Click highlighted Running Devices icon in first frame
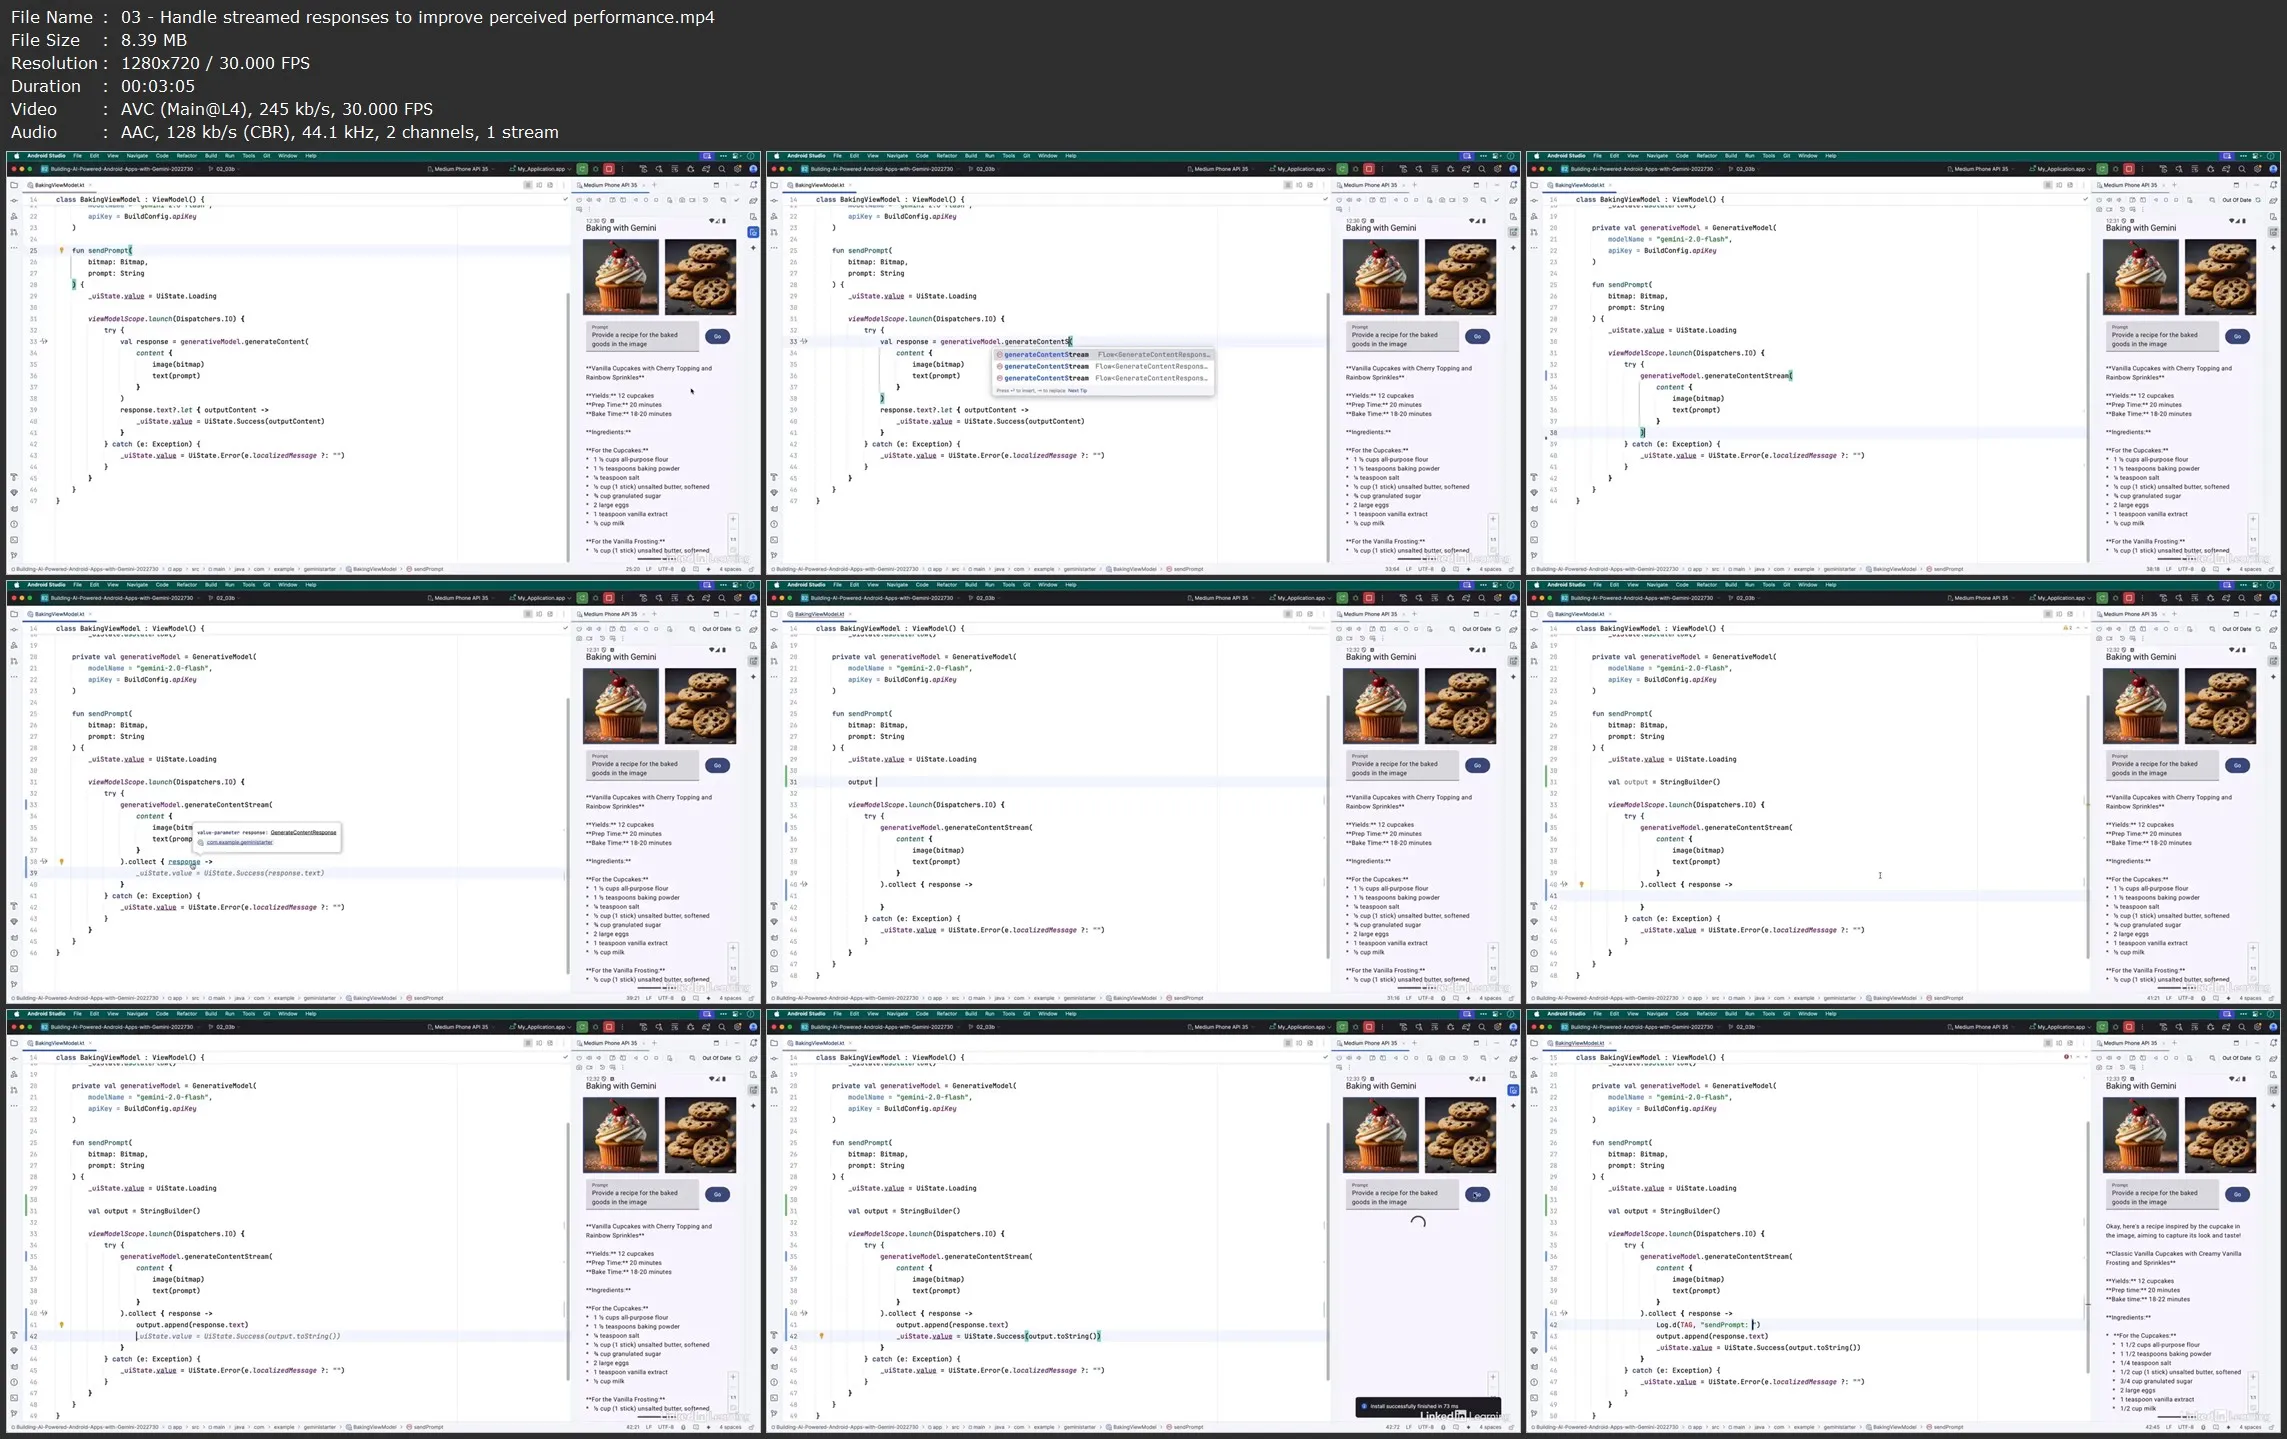This screenshot has height=1439, width=2287. click(x=753, y=232)
